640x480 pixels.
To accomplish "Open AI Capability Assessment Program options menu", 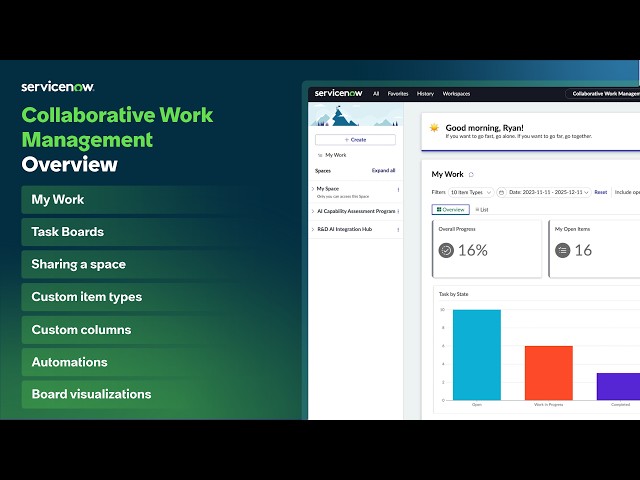I will [x=398, y=211].
